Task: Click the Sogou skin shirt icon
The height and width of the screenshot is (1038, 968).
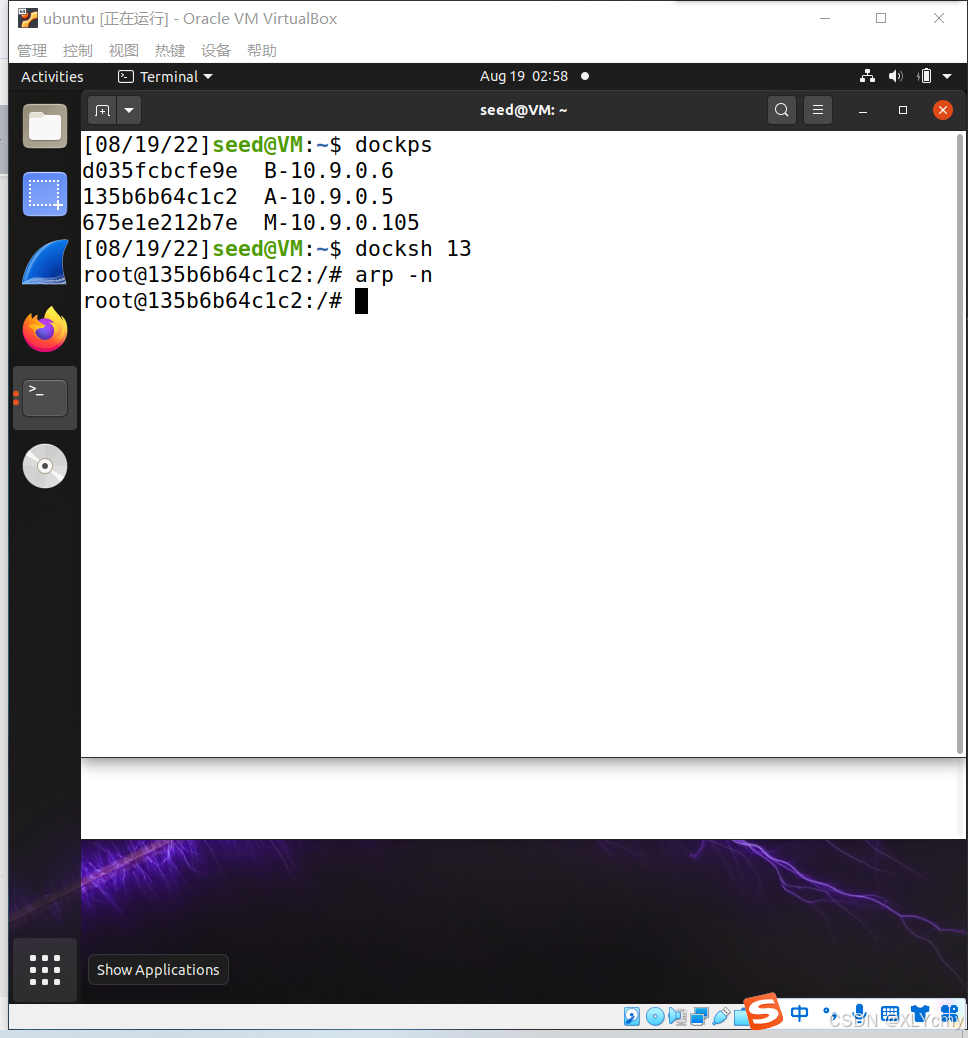Action: click(920, 1014)
